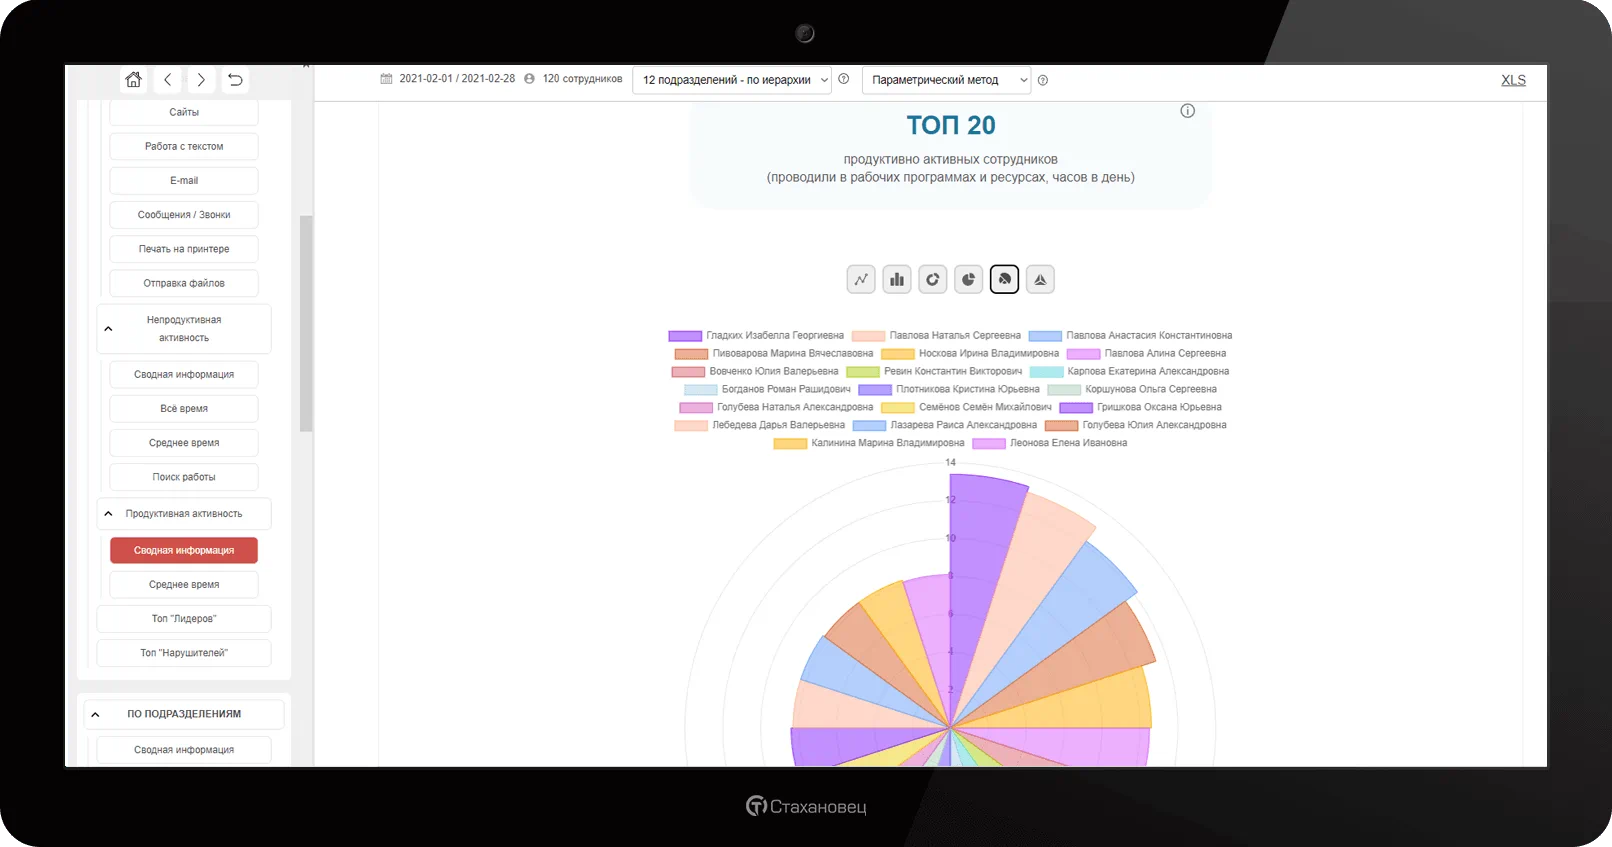Go to the home page icon
1612x847 pixels.
coord(134,80)
